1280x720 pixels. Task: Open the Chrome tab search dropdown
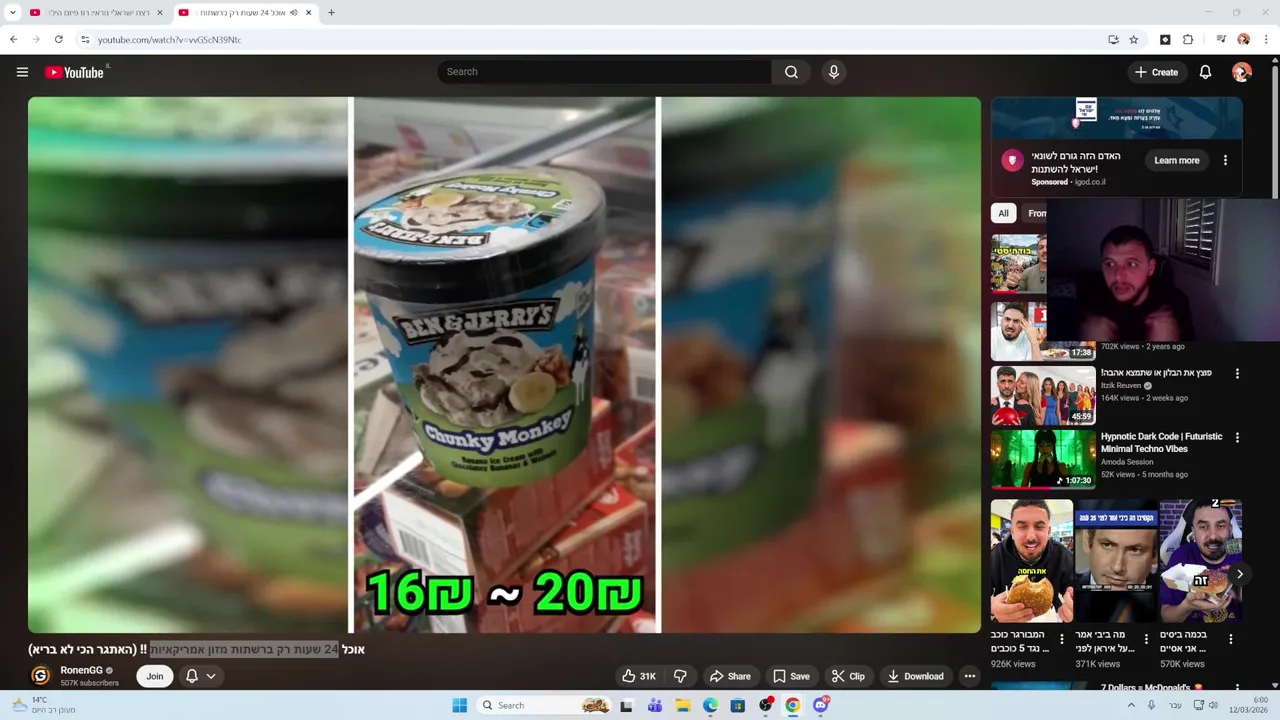point(13,13)
